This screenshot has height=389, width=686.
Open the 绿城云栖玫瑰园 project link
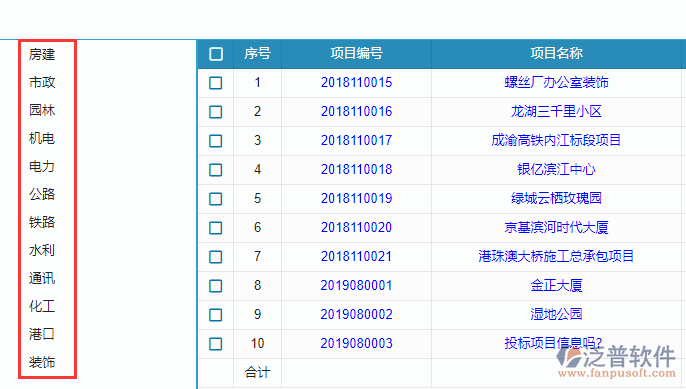point(556,198)
